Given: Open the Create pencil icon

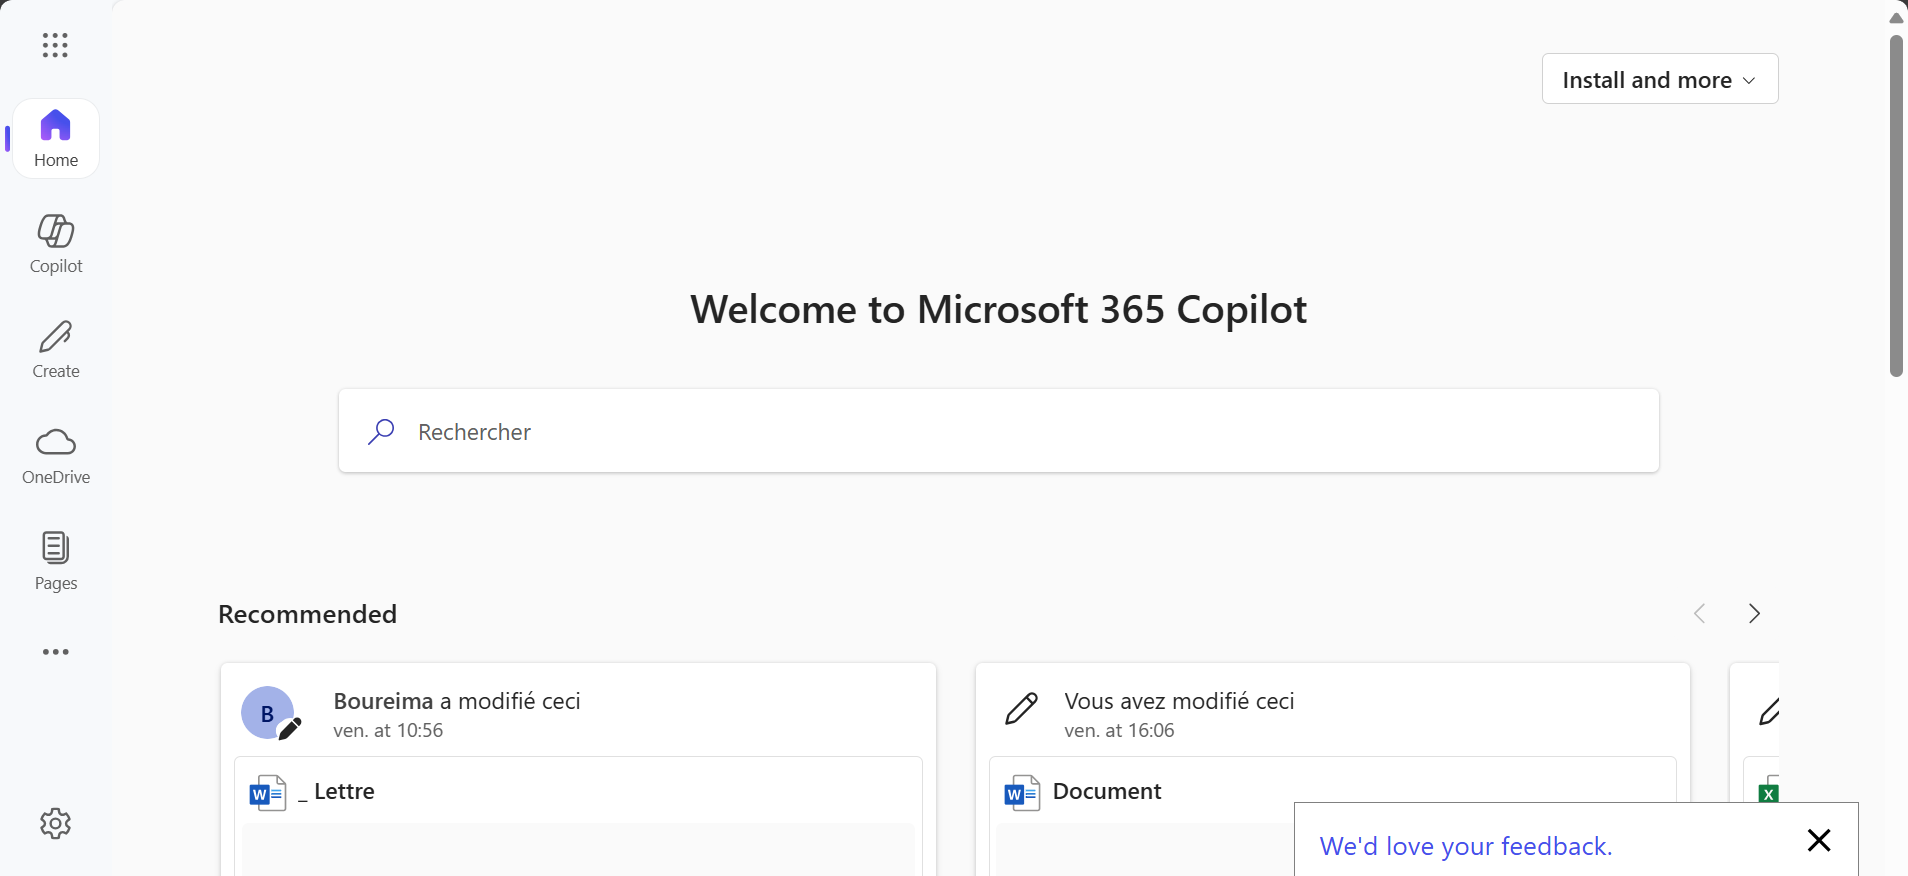Looking at the screenshot, I should (x=56, y=349).
